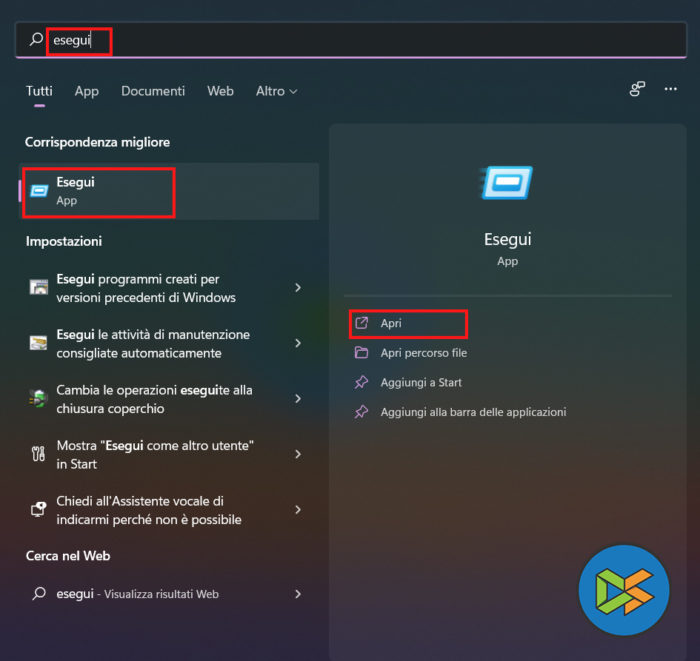700x661 pixels.
Task: Click pin icon beside 'Aggiungi alla barra delle applicazioni'
Action: (361, 412)
